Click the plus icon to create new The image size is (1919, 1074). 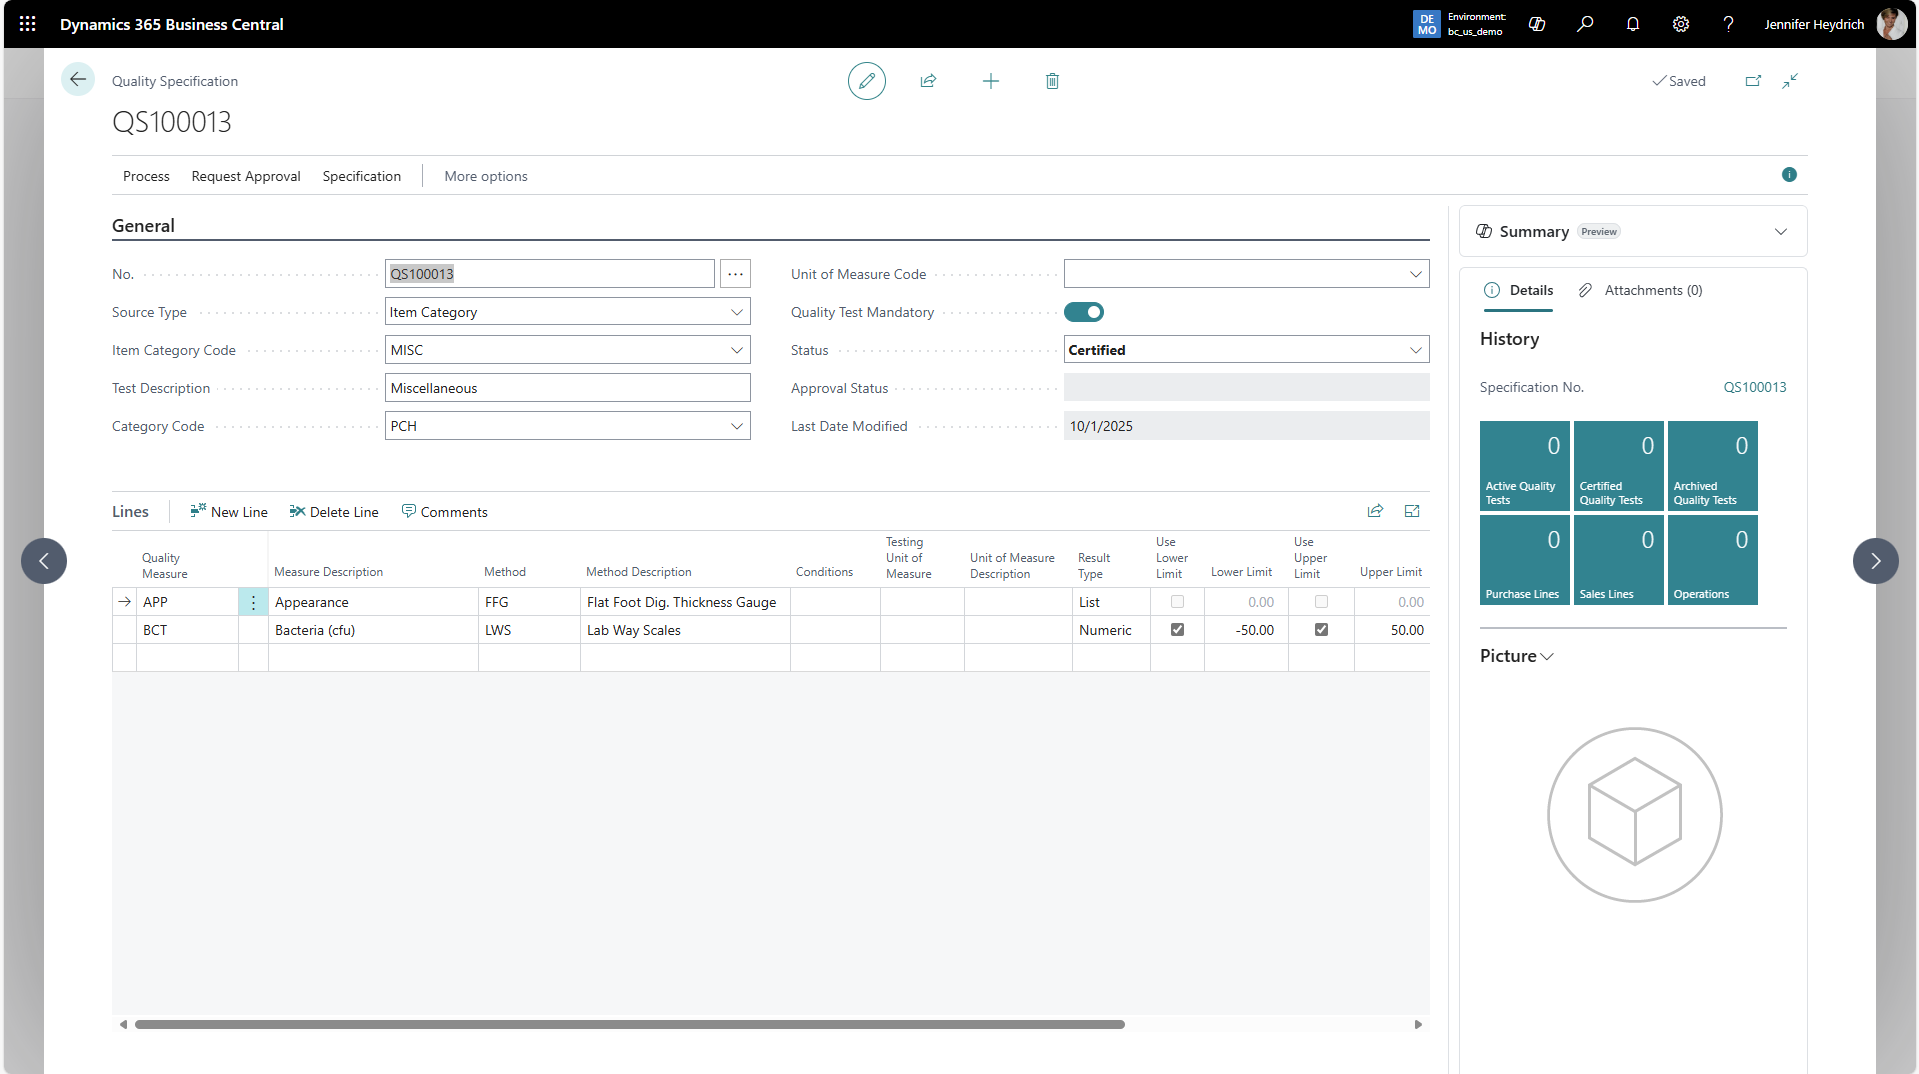pyautogui.click(x=990, y=81)
